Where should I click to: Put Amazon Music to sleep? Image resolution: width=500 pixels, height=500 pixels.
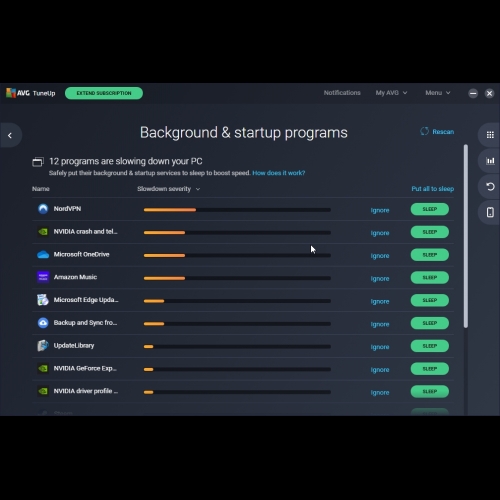click(x=430, y=278)
